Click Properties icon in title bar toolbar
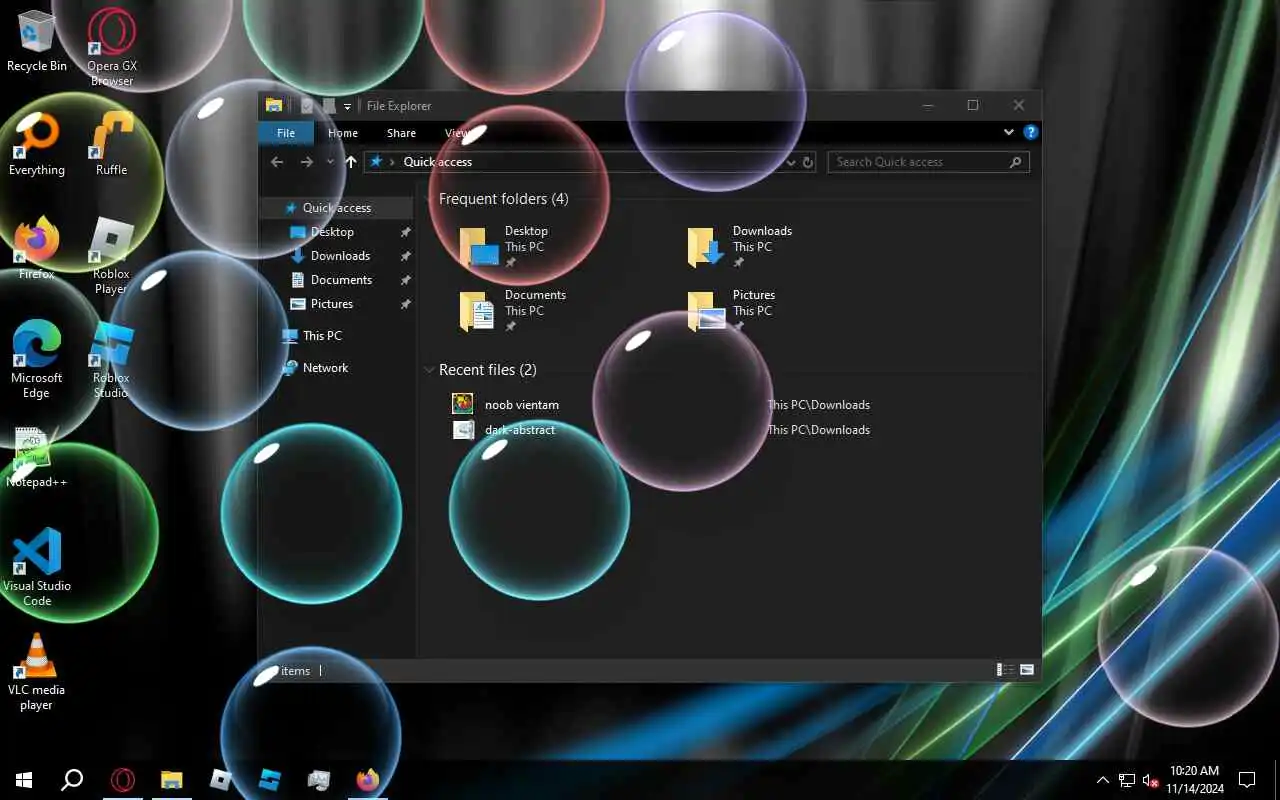The width and height of the screenshot is (1280, 800). point(307,106)
